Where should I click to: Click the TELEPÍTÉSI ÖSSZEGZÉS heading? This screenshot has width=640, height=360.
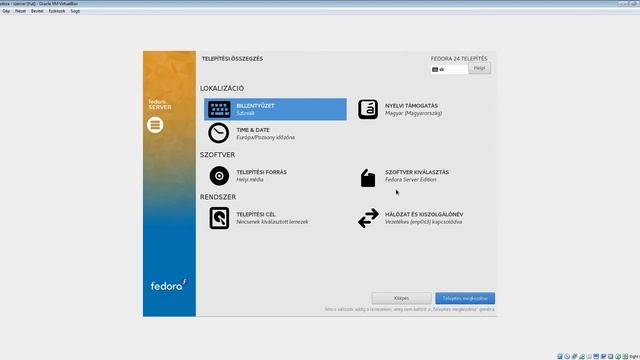(232, 59)
